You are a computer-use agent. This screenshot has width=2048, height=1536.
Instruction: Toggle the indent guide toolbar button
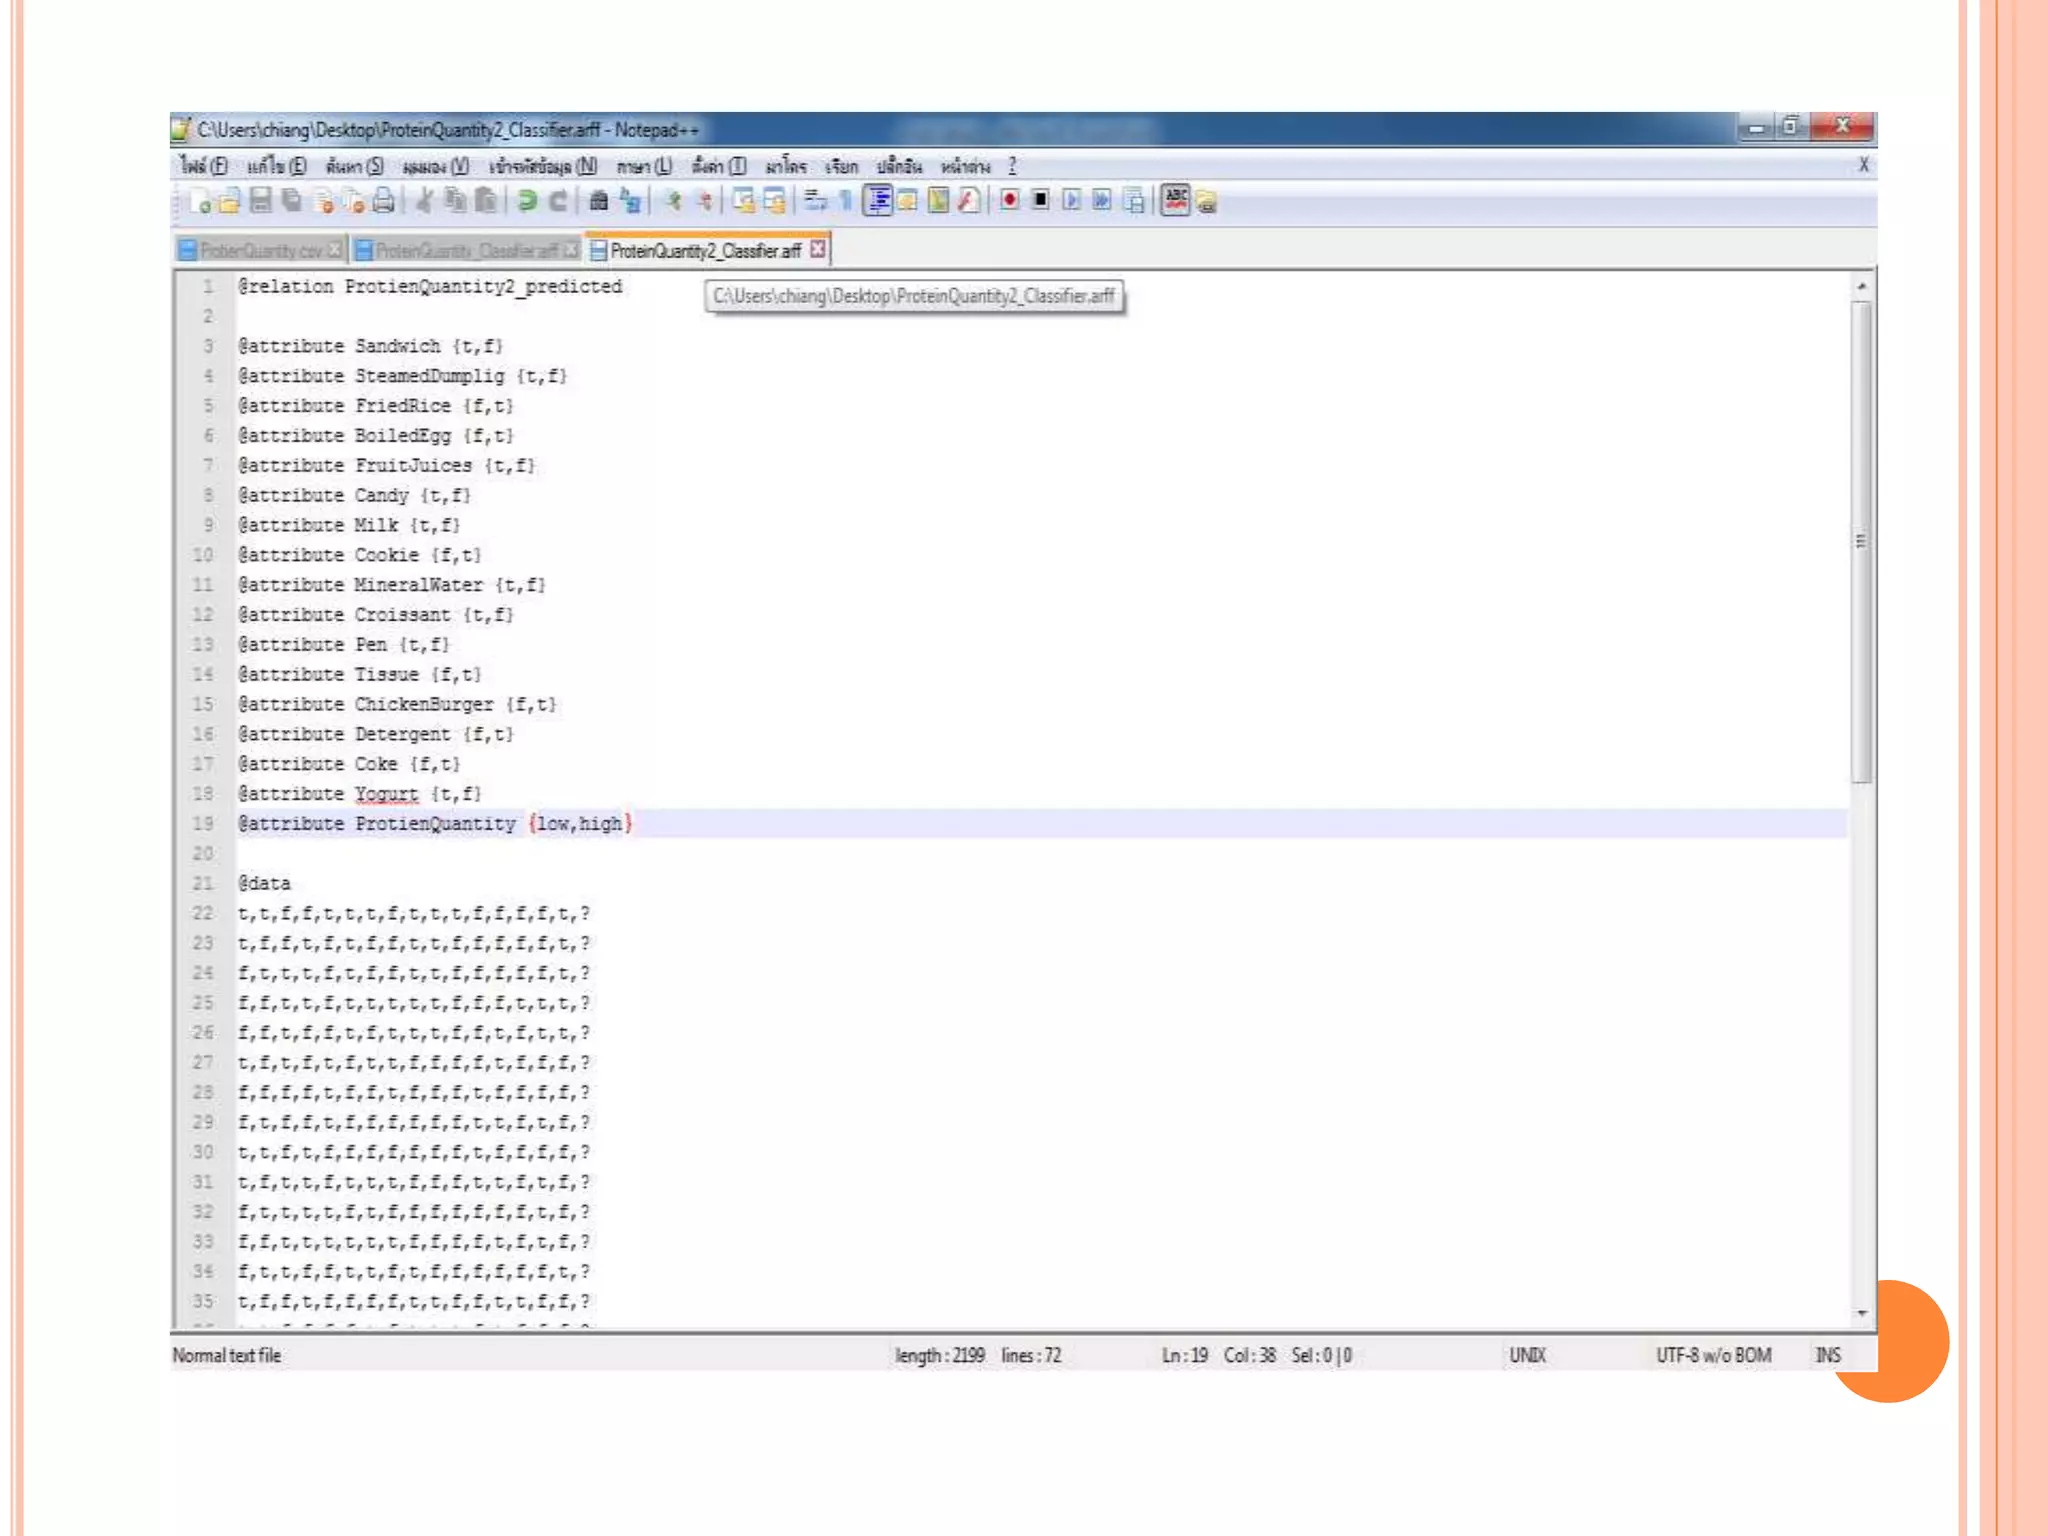point(878,200)
